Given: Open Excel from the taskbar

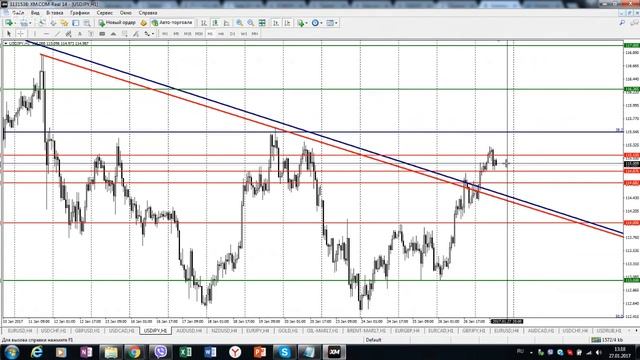Looking at the screenshot, I should (185, 352).
